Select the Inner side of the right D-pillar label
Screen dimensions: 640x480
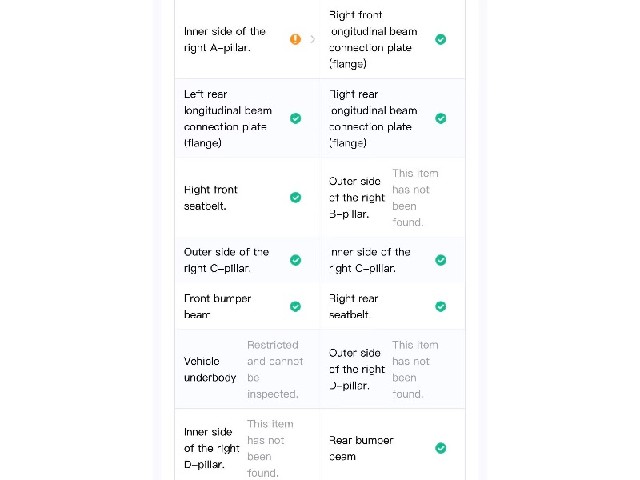pyautogui.click(x=211, y=448)
